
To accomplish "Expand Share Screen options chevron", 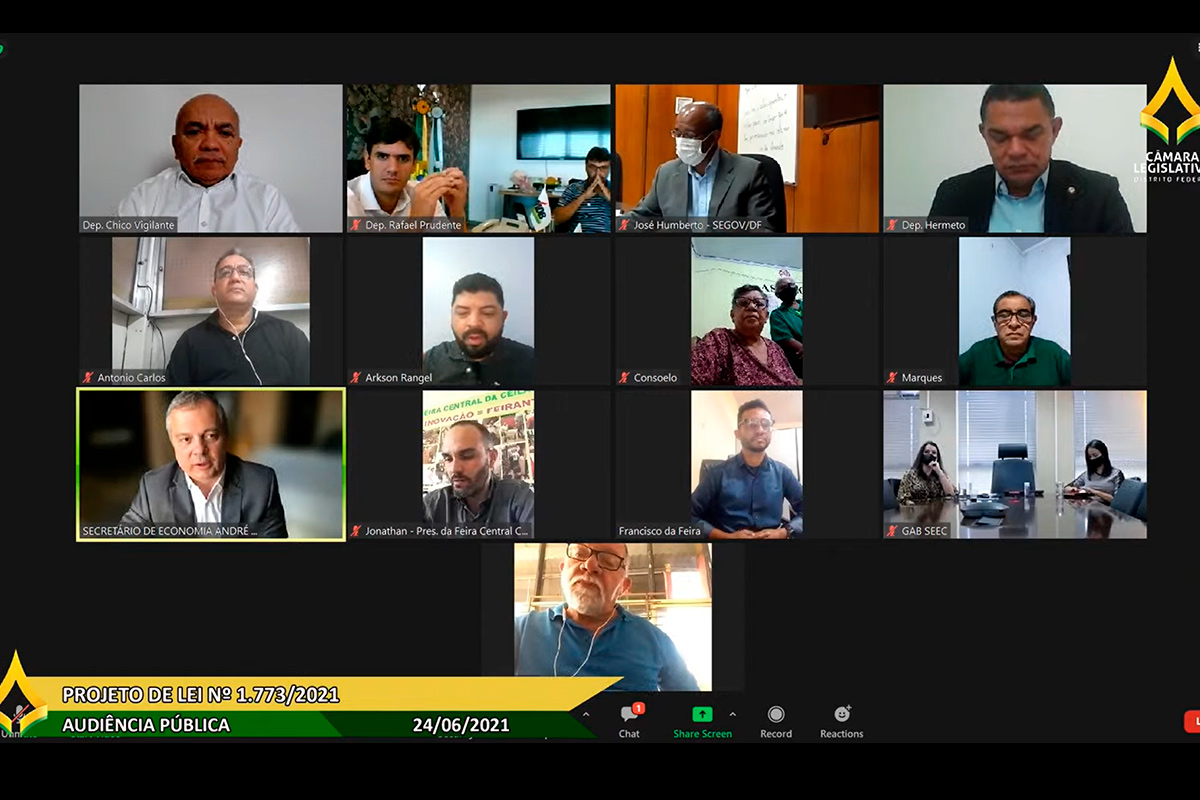I will 732,714.
